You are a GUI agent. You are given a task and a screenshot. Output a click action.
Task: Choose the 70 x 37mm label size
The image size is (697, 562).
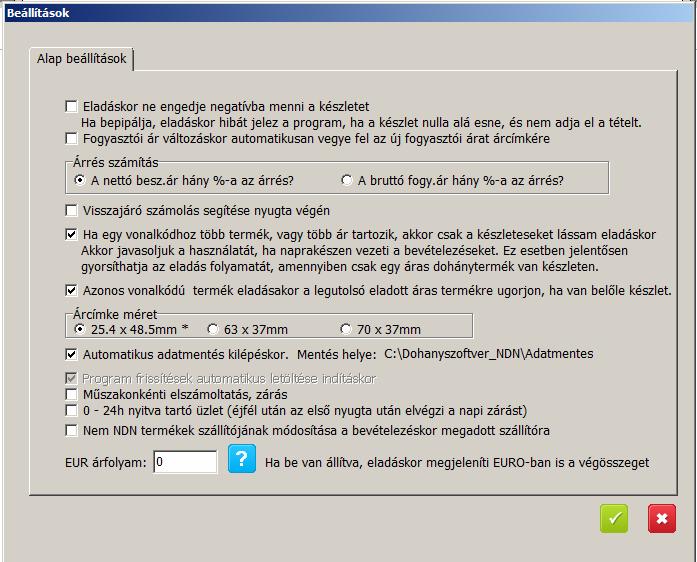click(x=345, y=329)
